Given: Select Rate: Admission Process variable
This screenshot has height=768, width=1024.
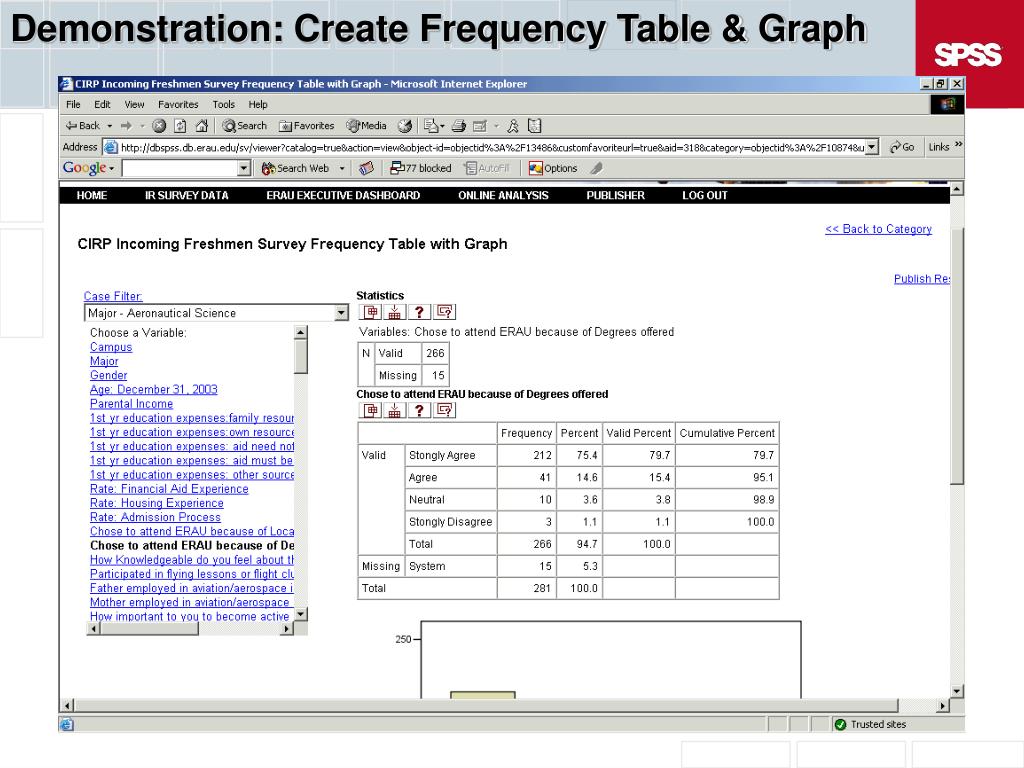Looking at the screenshot, I should [x=155, y=517].
